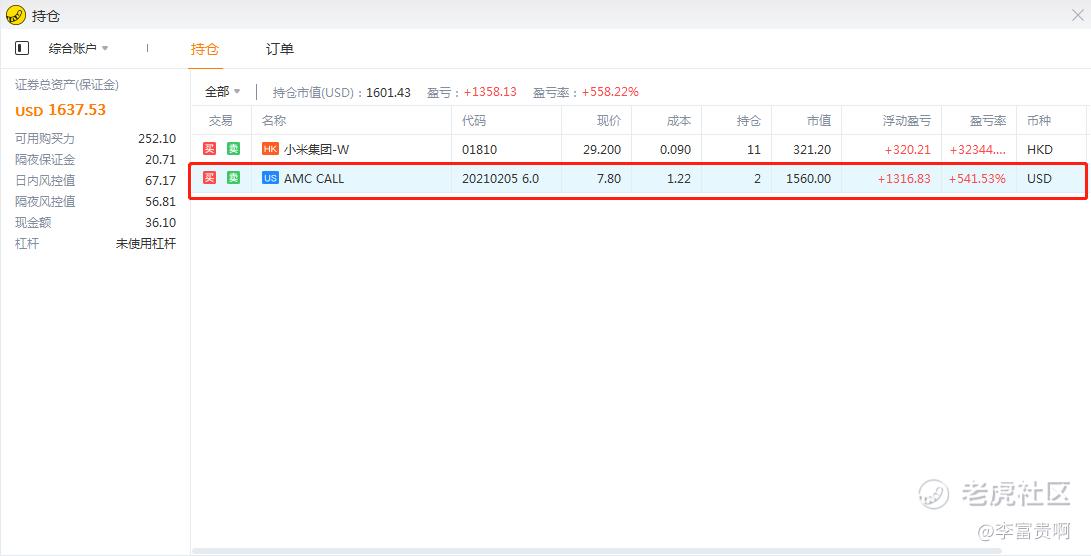Screen dimensions: 1091x556
Task: Click market value 1560.00
Action: (809, 178)
